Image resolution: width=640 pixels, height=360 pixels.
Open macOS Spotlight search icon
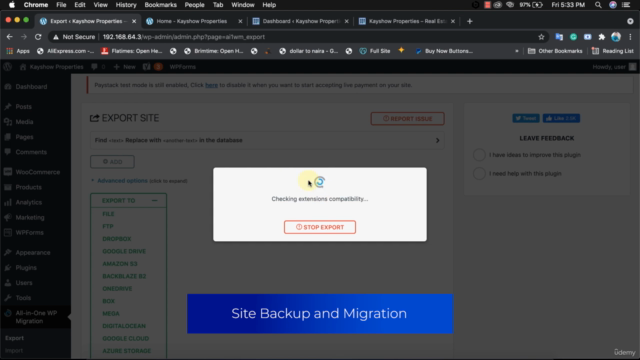pos(598,5)
